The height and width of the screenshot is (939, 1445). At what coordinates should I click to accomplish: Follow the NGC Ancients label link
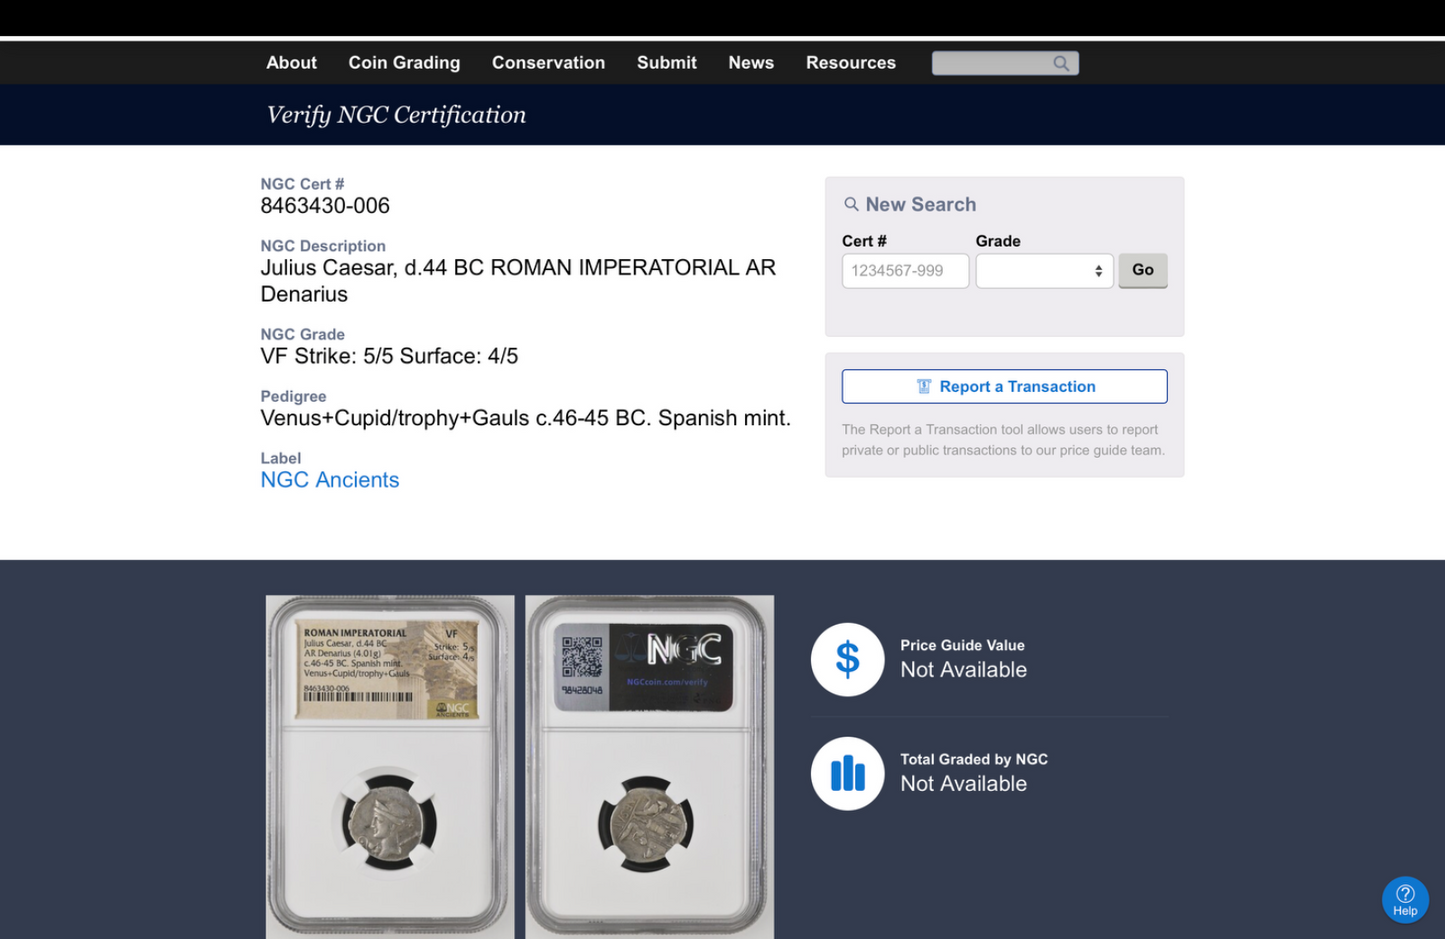[330, 480]
